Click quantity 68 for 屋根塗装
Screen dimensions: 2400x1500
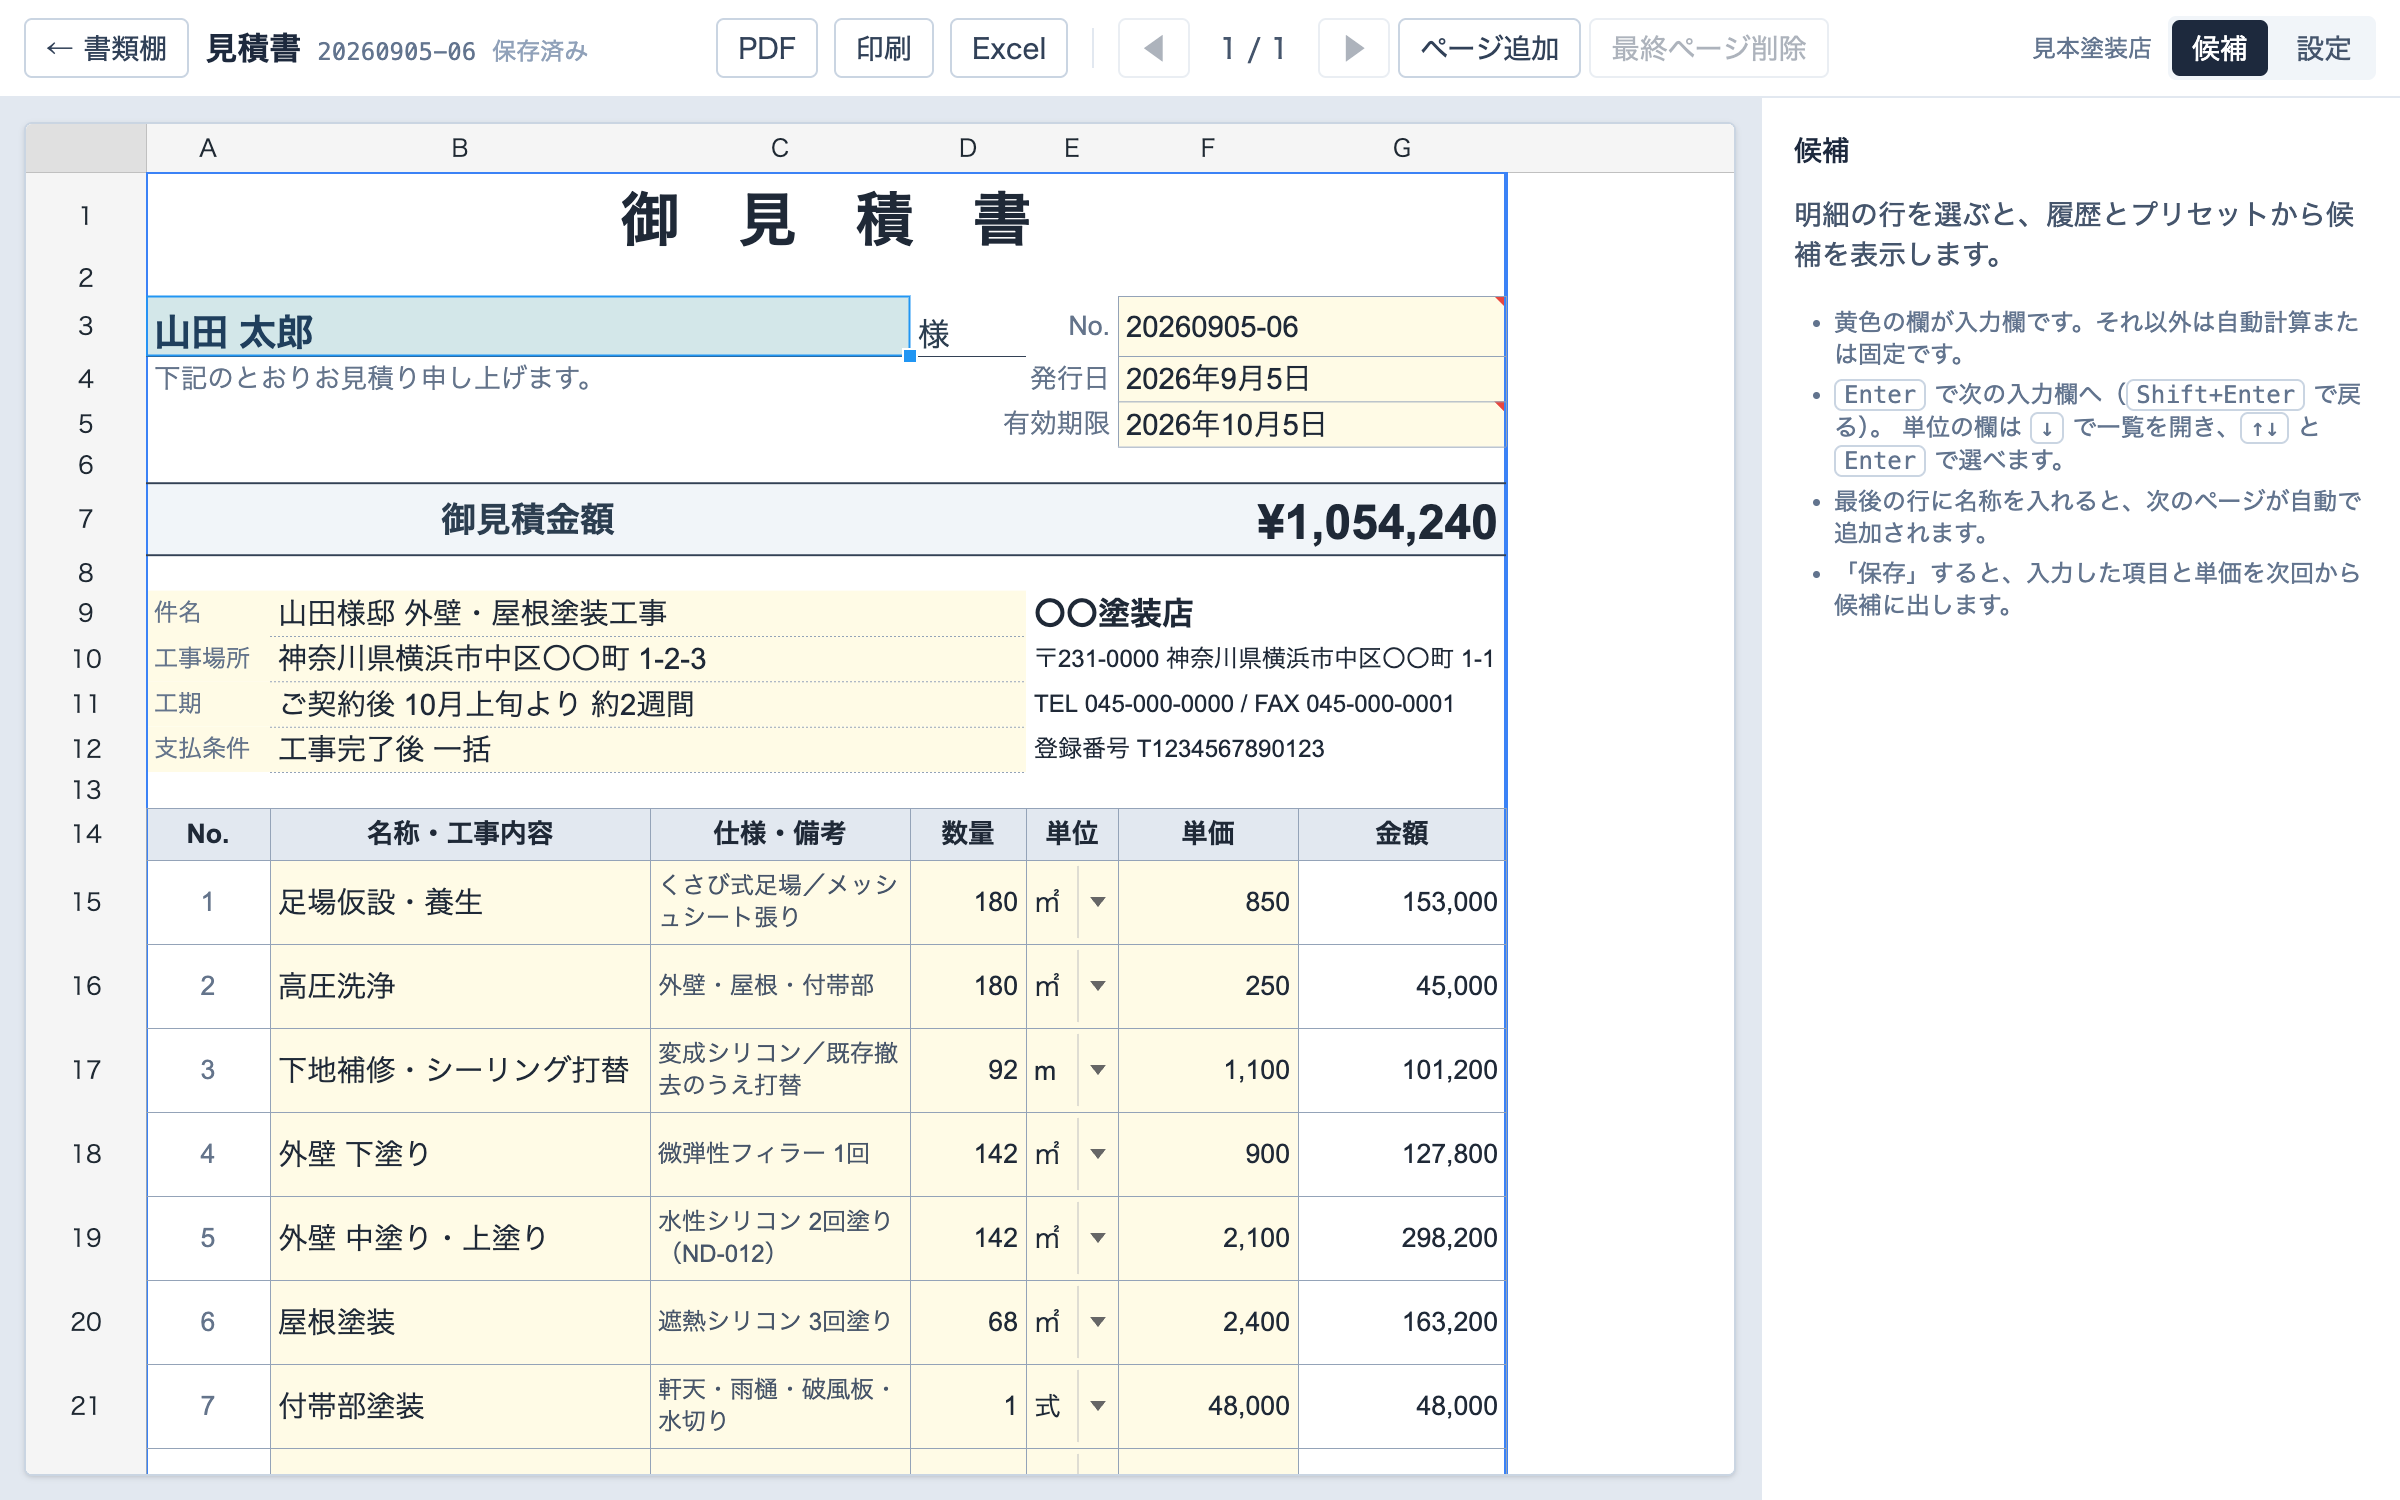click(x=968, y=1322)
